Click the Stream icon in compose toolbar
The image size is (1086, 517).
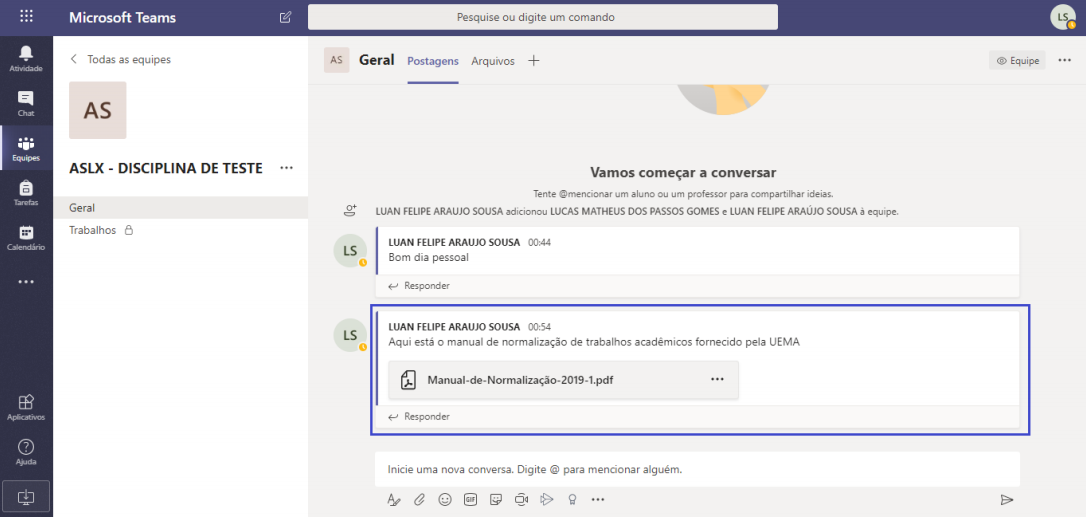coord(547,499)
